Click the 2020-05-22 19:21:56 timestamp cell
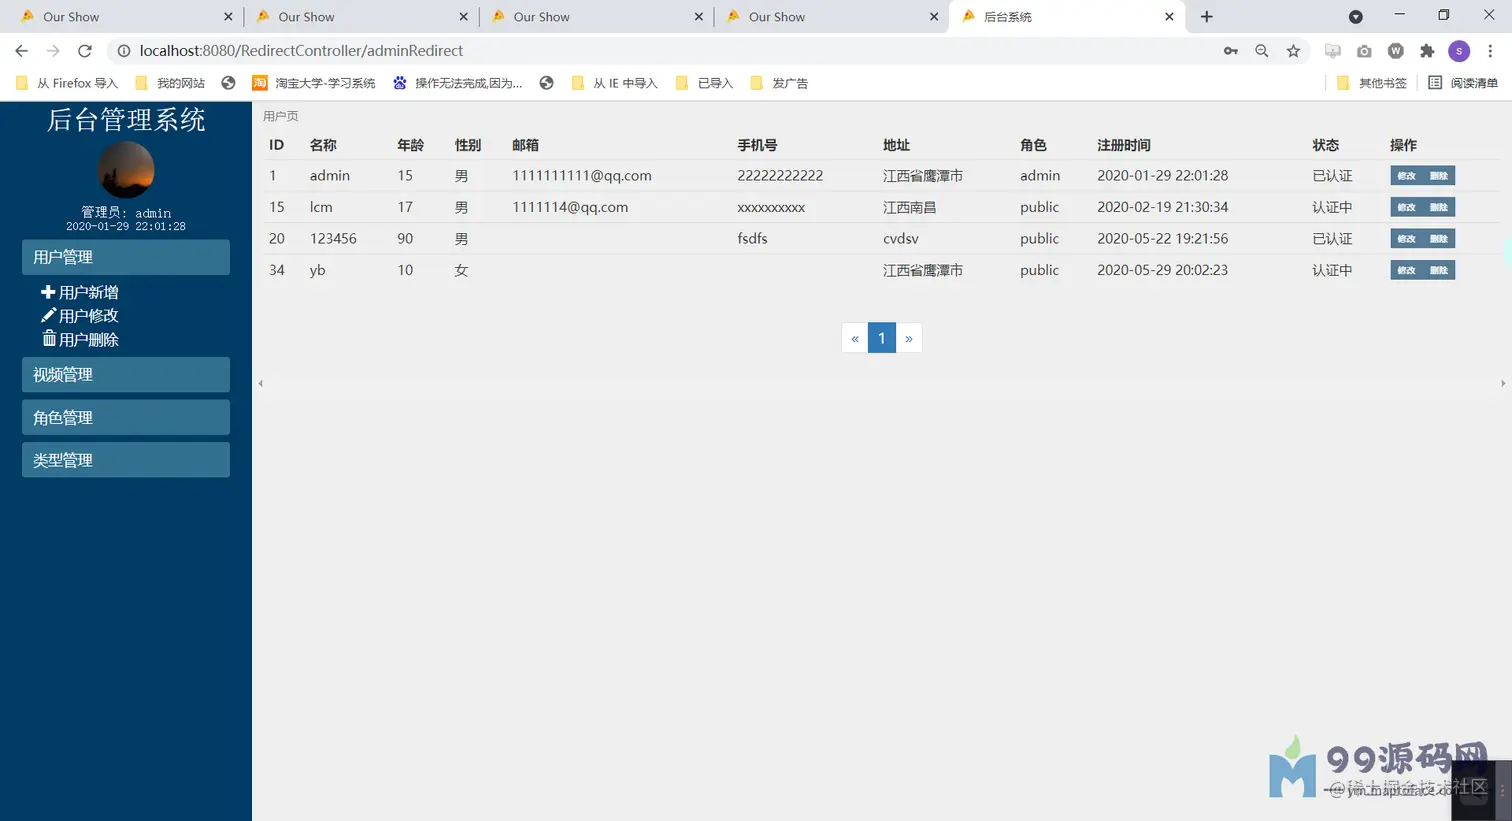Screen dimensions: 1512x821 click(x=1163, y=239)
